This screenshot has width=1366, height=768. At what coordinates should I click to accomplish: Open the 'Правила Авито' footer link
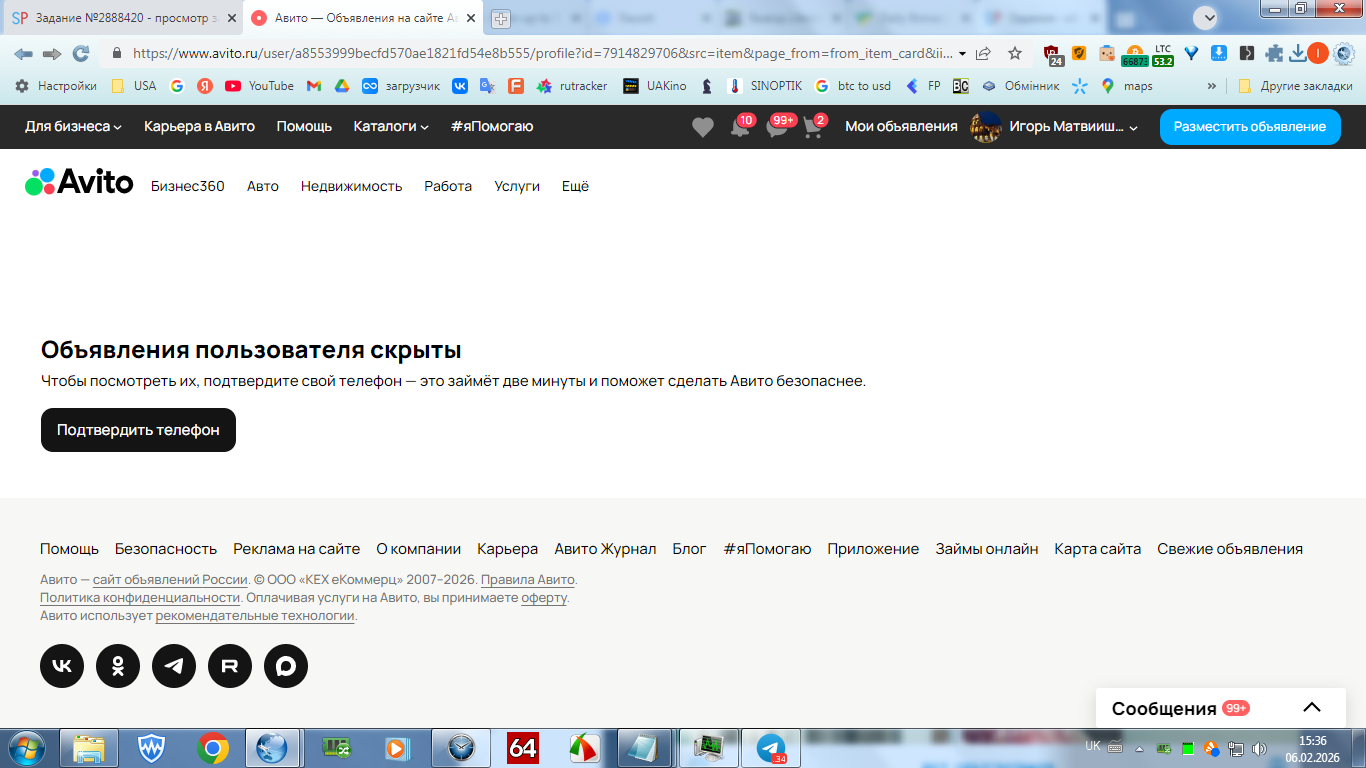pyautogui.click(x=528, y=580)
